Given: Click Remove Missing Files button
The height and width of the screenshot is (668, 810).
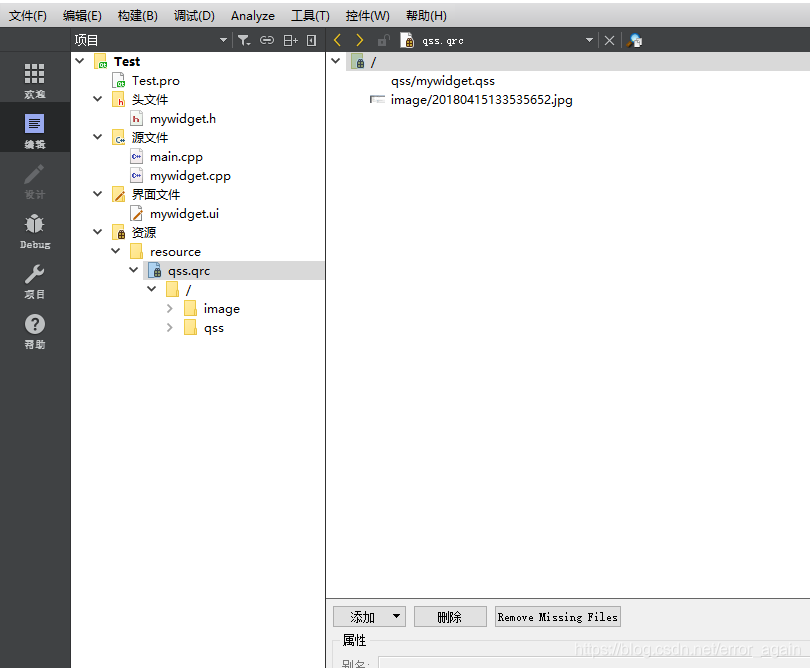Looking at the screenshot, I should [x=557, y=617].
